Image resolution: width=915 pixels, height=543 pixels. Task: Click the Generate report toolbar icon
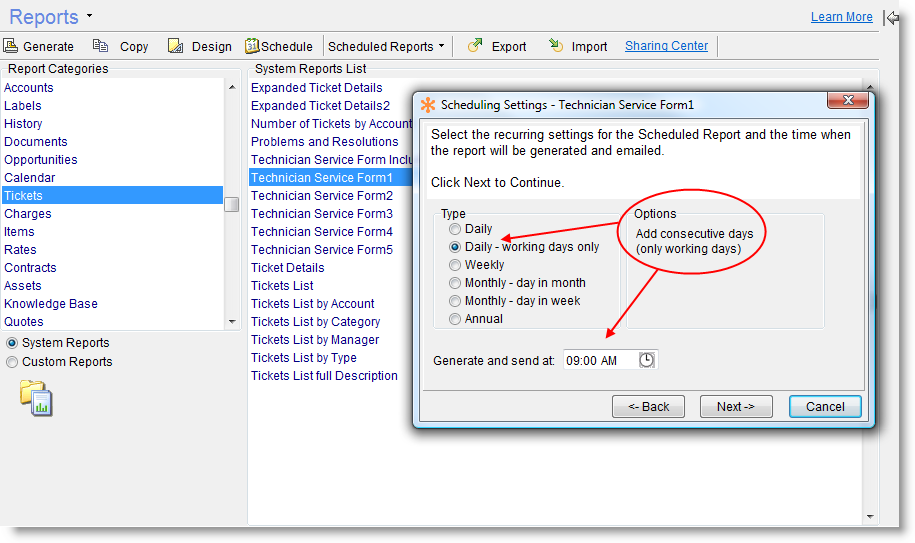click(11, 46)
